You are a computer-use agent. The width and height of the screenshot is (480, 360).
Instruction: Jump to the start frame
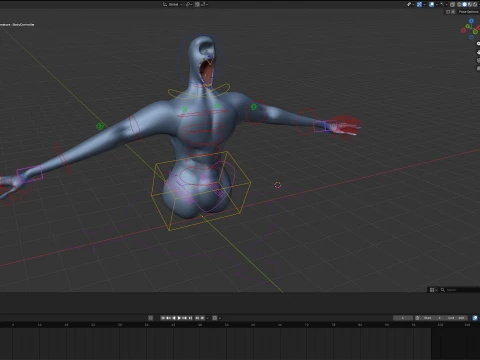click(x=163, y=318)
